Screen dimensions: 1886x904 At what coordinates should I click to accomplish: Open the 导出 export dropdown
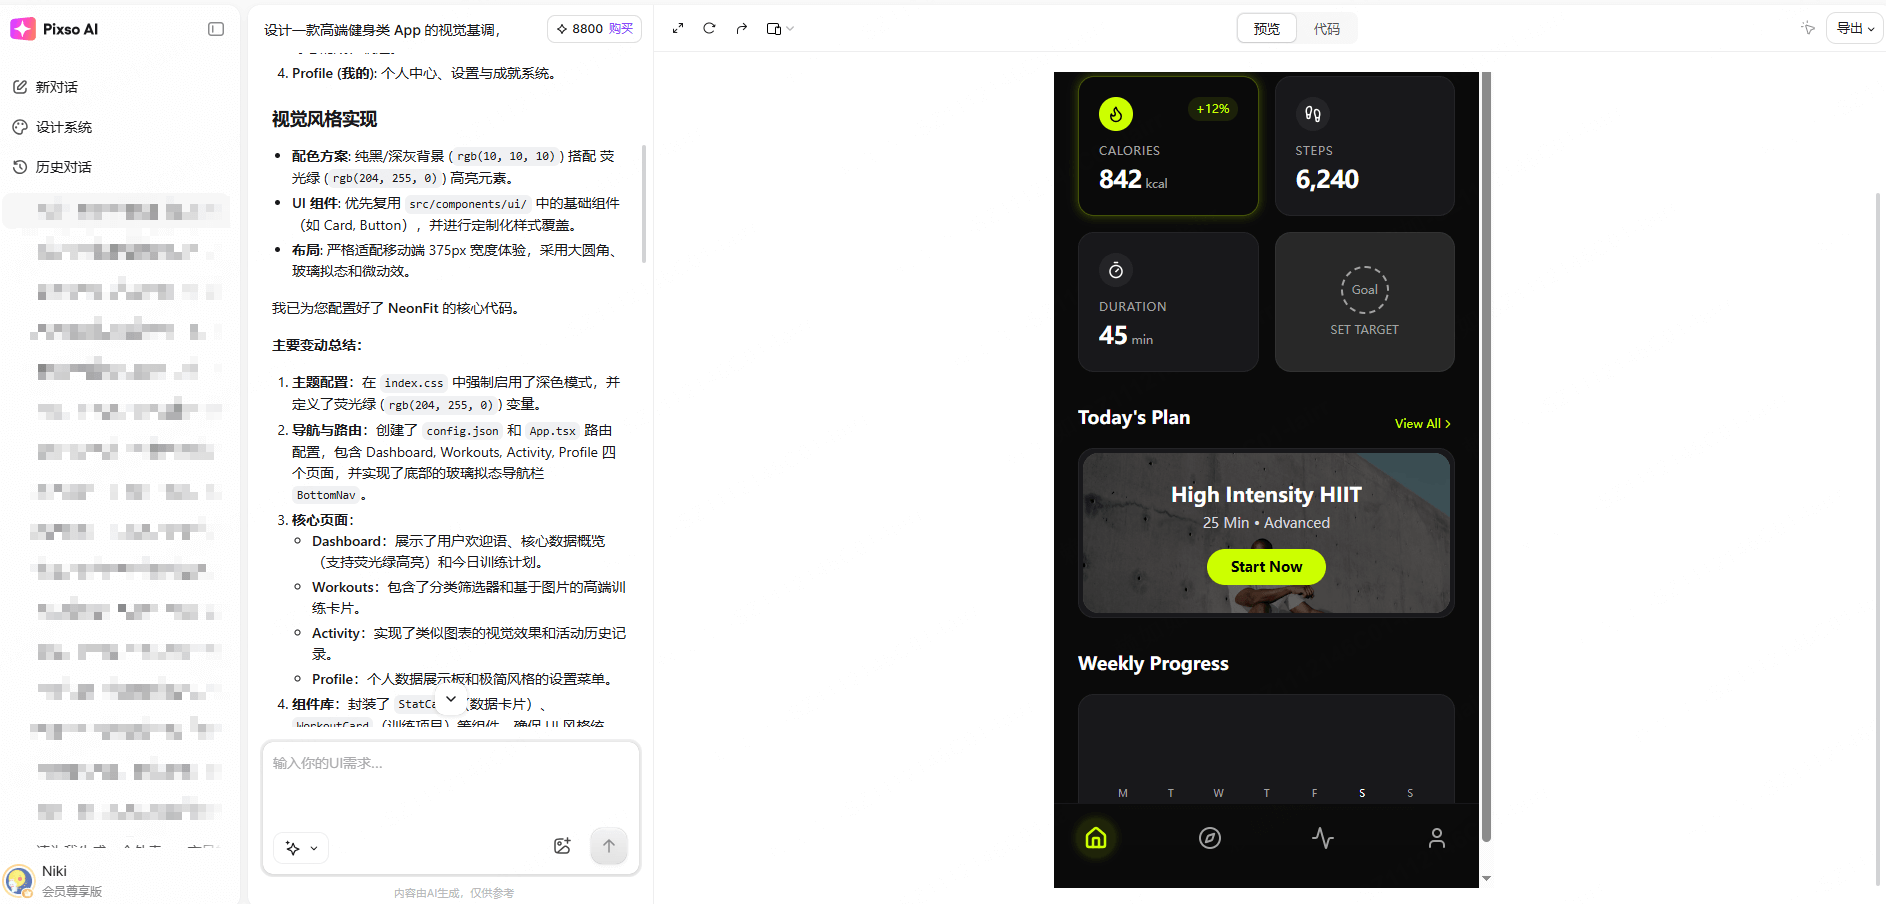click(1854, 29)
